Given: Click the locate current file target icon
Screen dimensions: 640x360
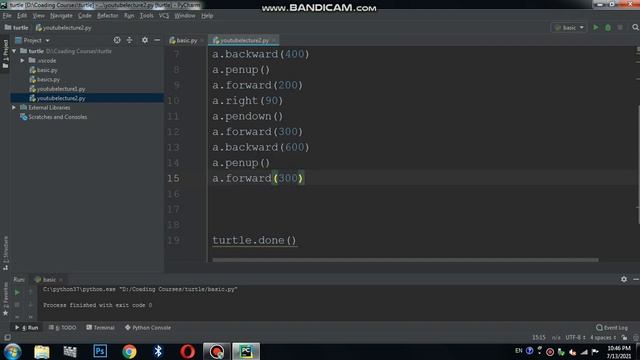Looking at the screenshot, I should pyautogui.click(x=117, y=40).
